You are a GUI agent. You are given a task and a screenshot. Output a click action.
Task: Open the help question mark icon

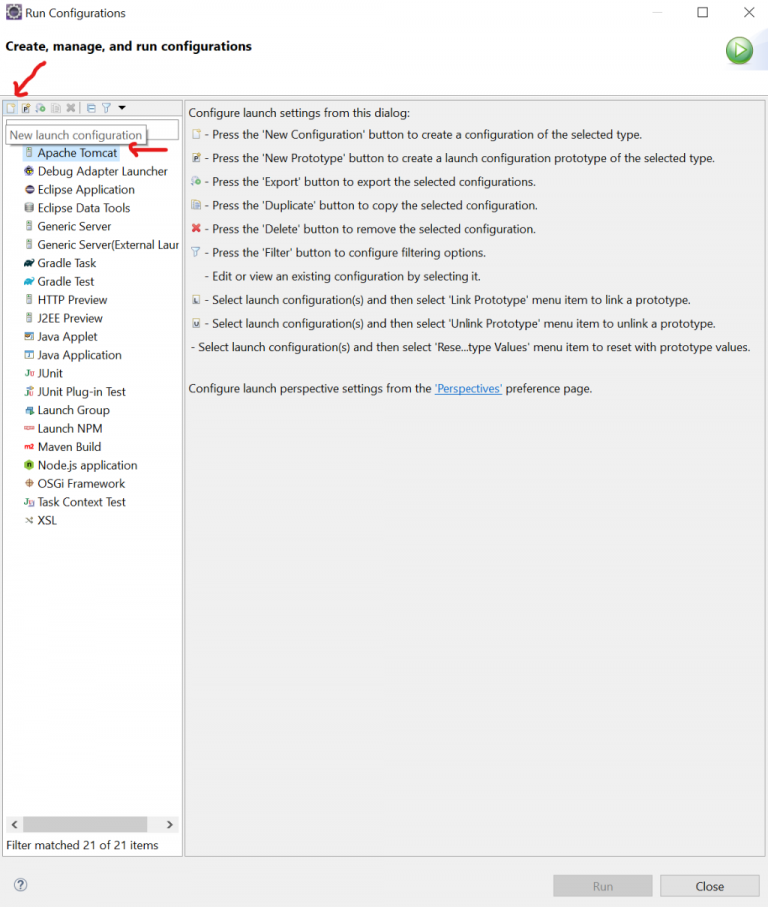20,885
